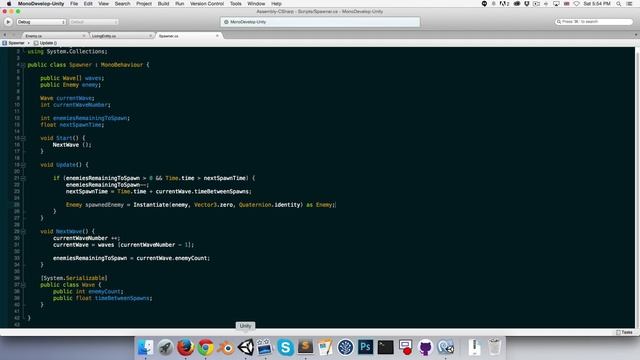Collapse the Update() method fold marker

click(23, 165)
